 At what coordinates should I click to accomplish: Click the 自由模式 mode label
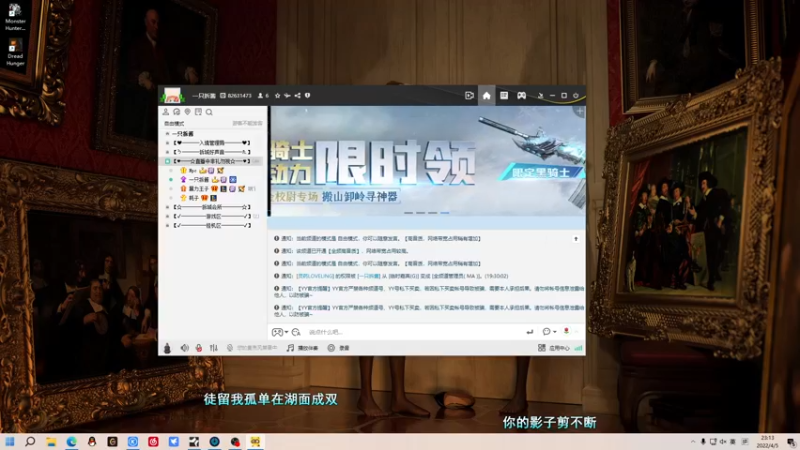174,123
